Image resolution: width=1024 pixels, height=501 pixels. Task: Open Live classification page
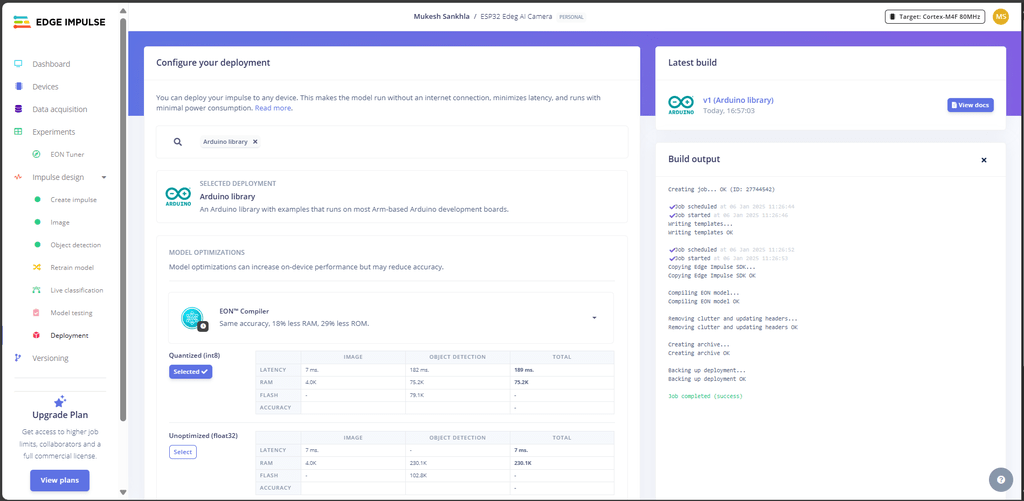coord(77,290)
